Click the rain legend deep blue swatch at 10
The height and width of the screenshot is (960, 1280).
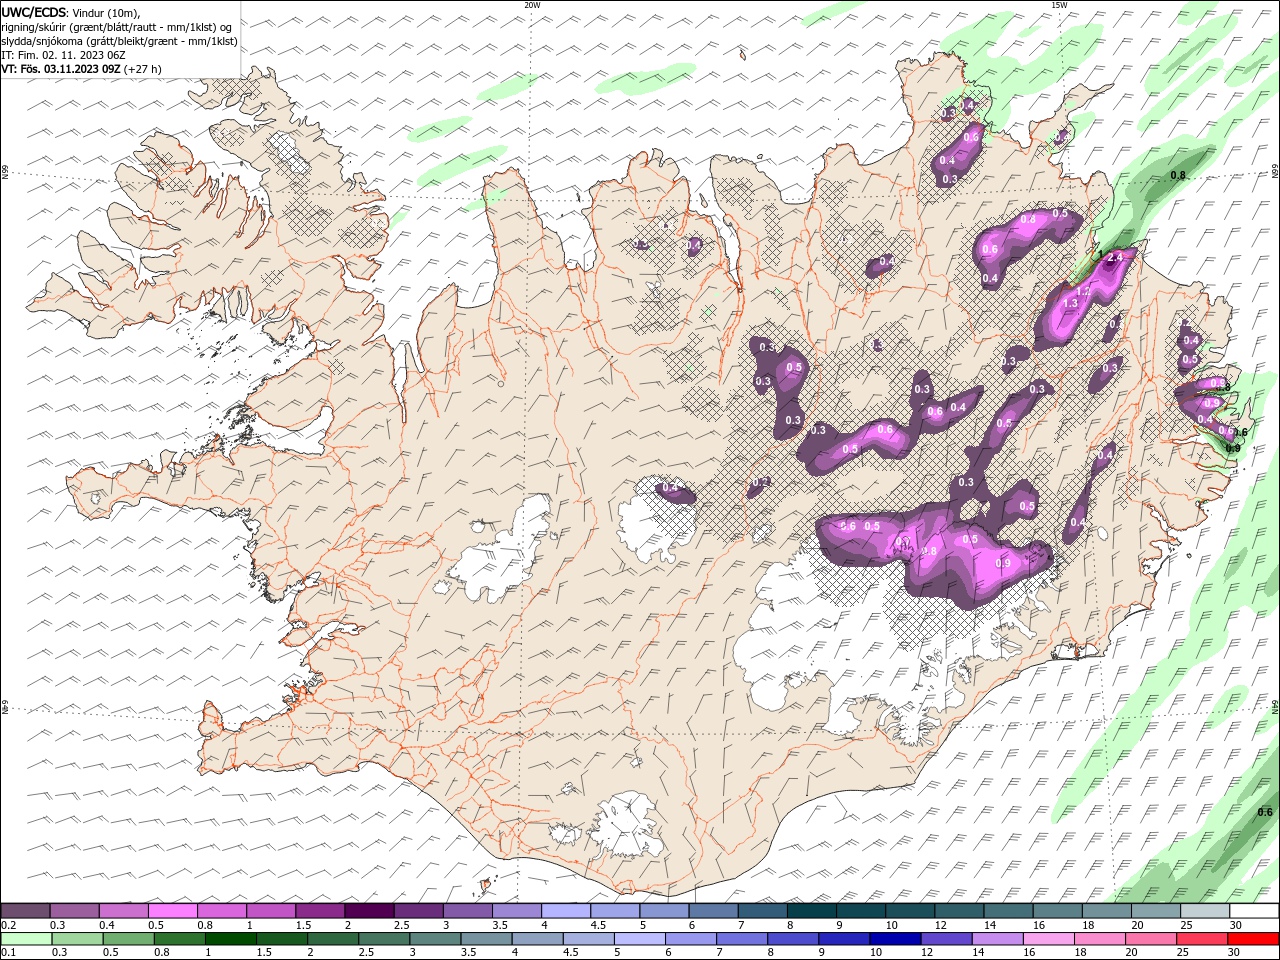[895, 939]
